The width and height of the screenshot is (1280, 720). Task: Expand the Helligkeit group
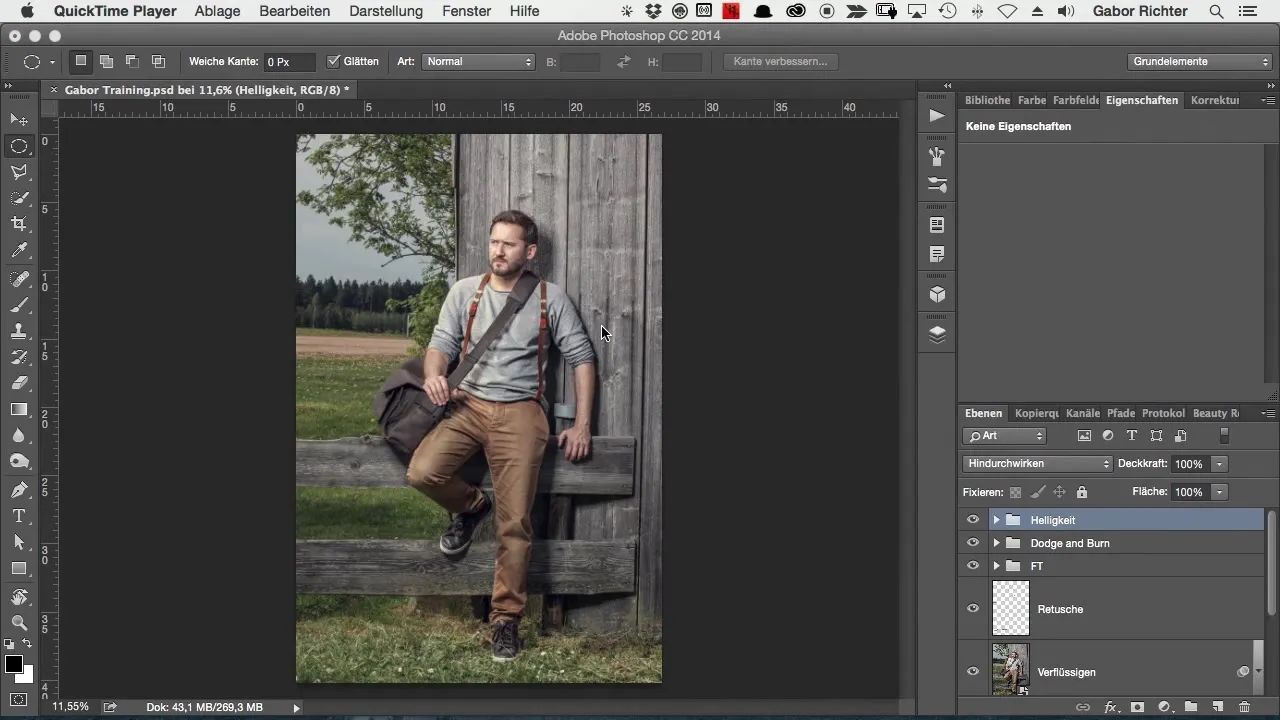click(x=996, y=520)
